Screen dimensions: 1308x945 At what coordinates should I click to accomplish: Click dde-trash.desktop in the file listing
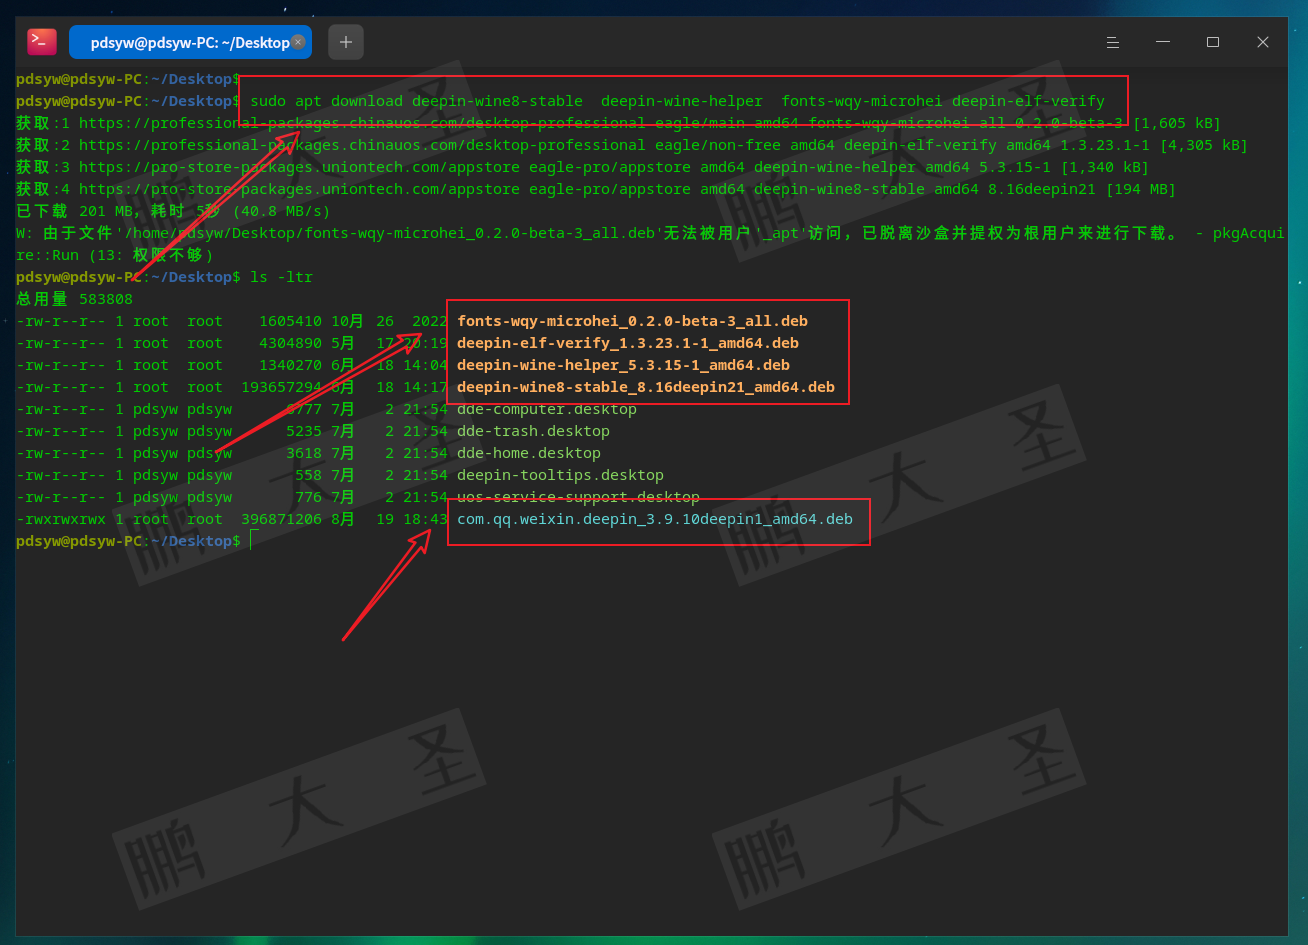[533, 431]
